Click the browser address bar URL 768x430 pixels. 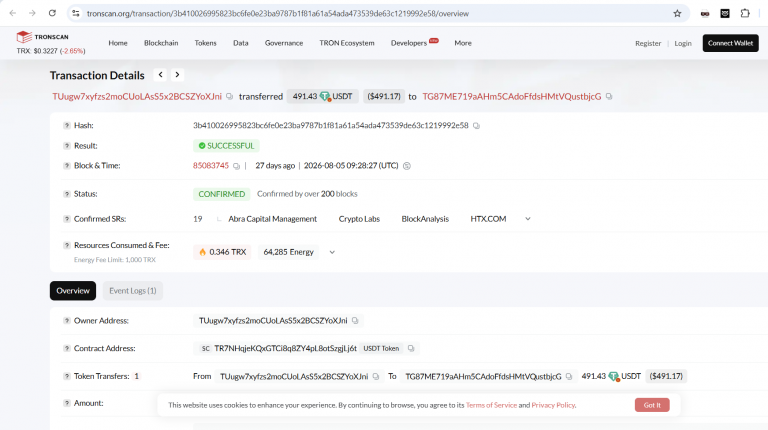pos(278,13)
